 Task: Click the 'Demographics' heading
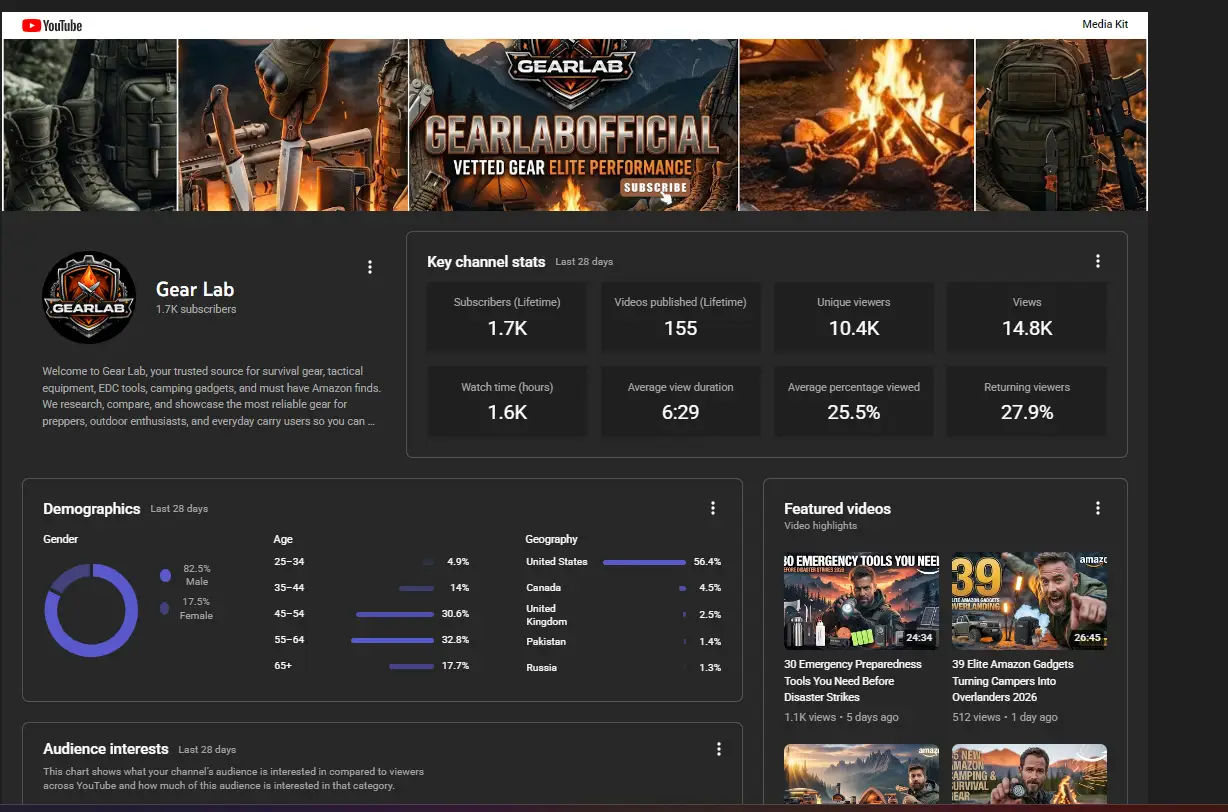91,508
